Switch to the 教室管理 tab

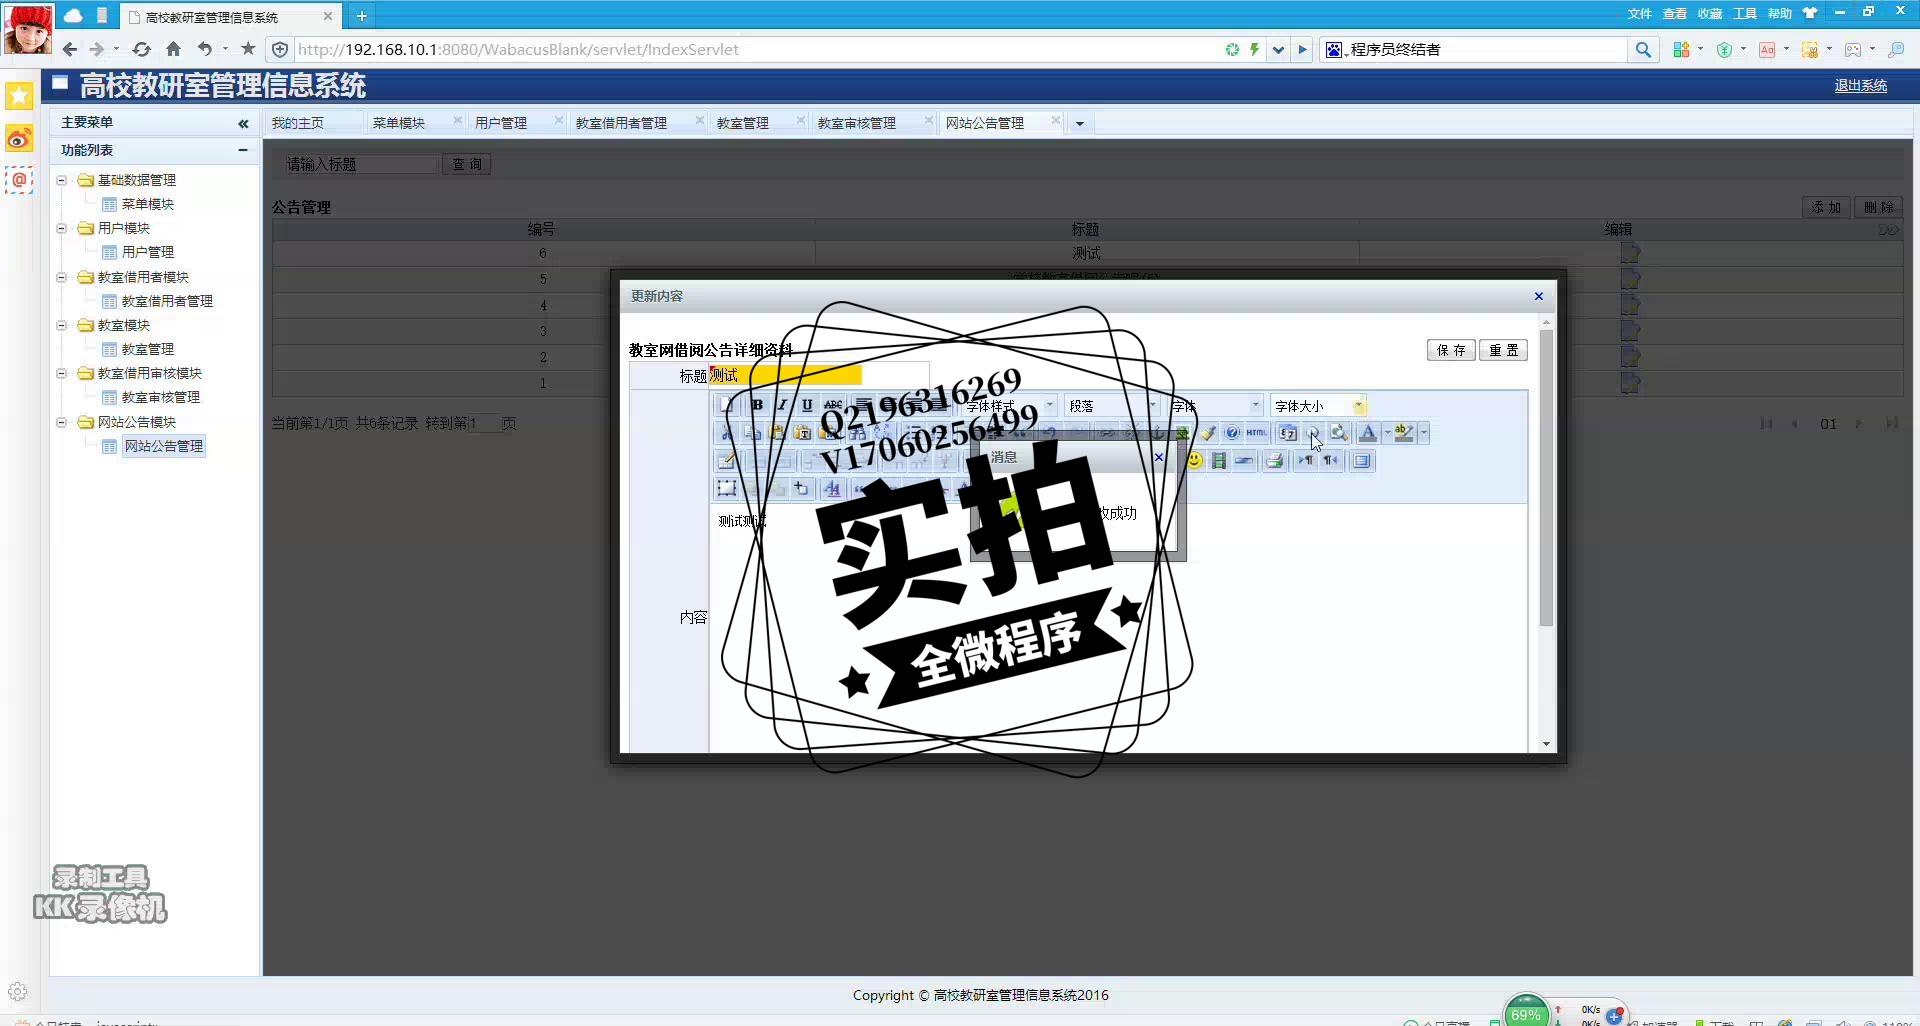(x=743, y=123)
